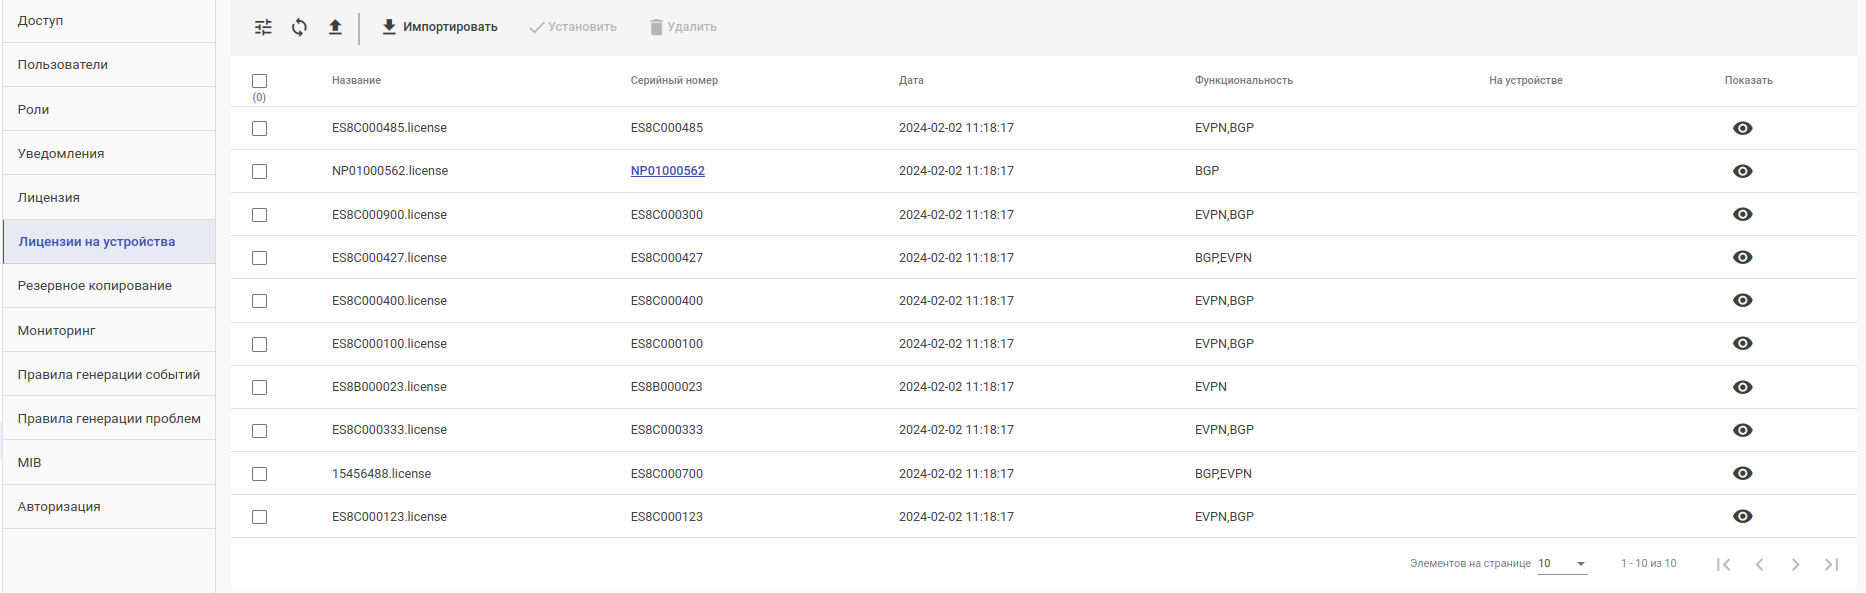Image resolution: width=1866 pixels, height=593 pixels.
Task: Check the ES8C000427.license row checkbox
Action: [260, 258]
